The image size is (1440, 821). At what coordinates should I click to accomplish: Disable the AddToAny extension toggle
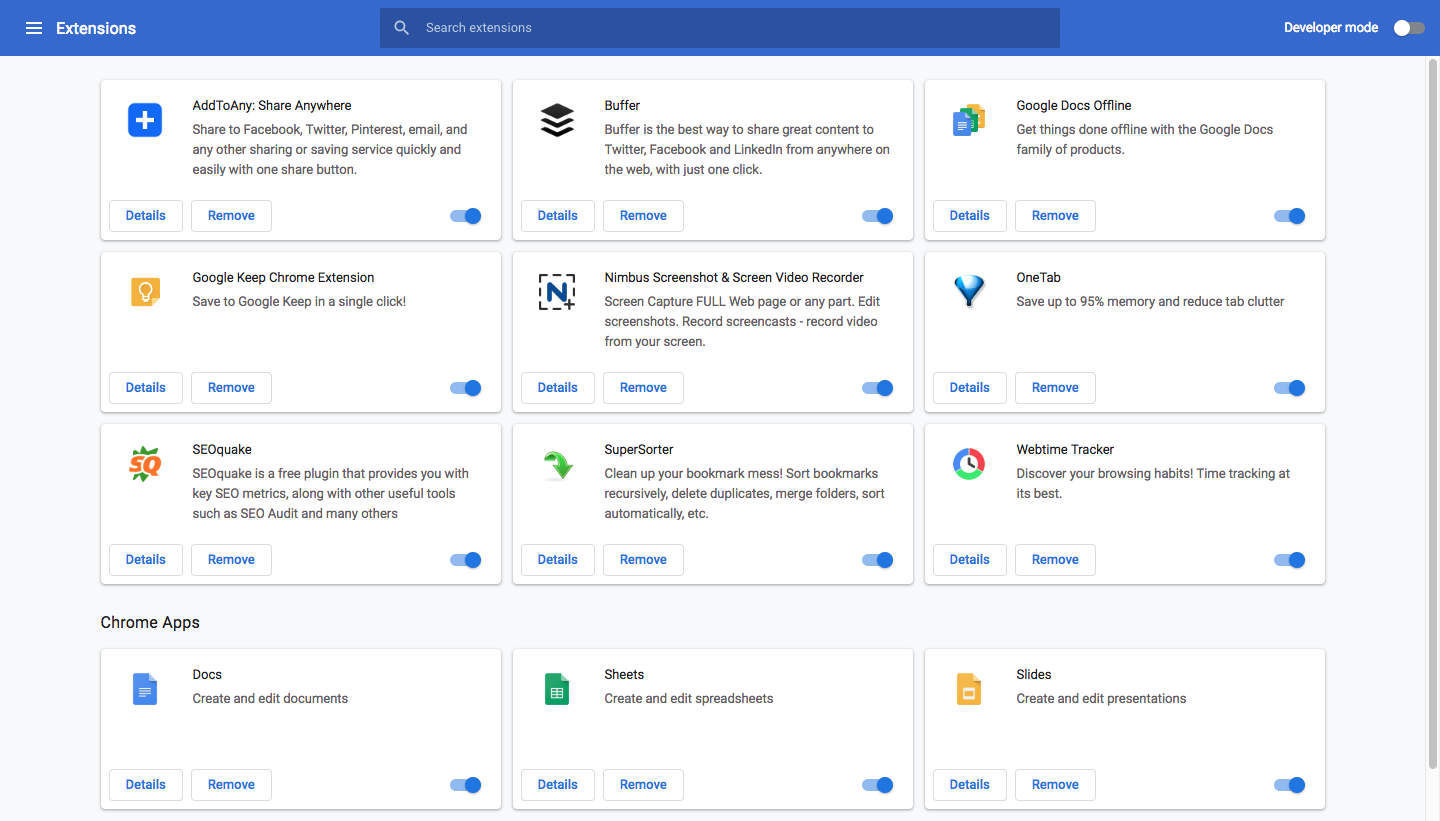466,216
